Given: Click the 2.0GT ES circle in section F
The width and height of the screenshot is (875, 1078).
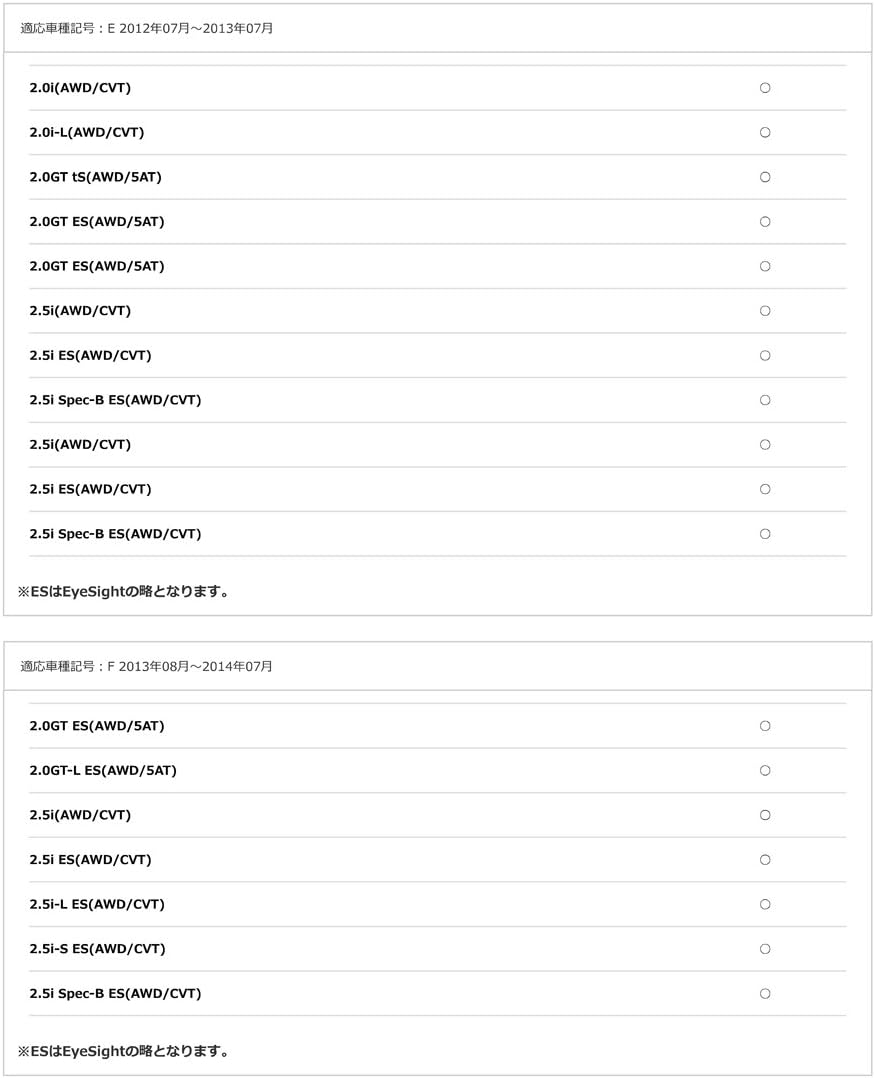Looking at the screenshot, I should click(765, 726).
